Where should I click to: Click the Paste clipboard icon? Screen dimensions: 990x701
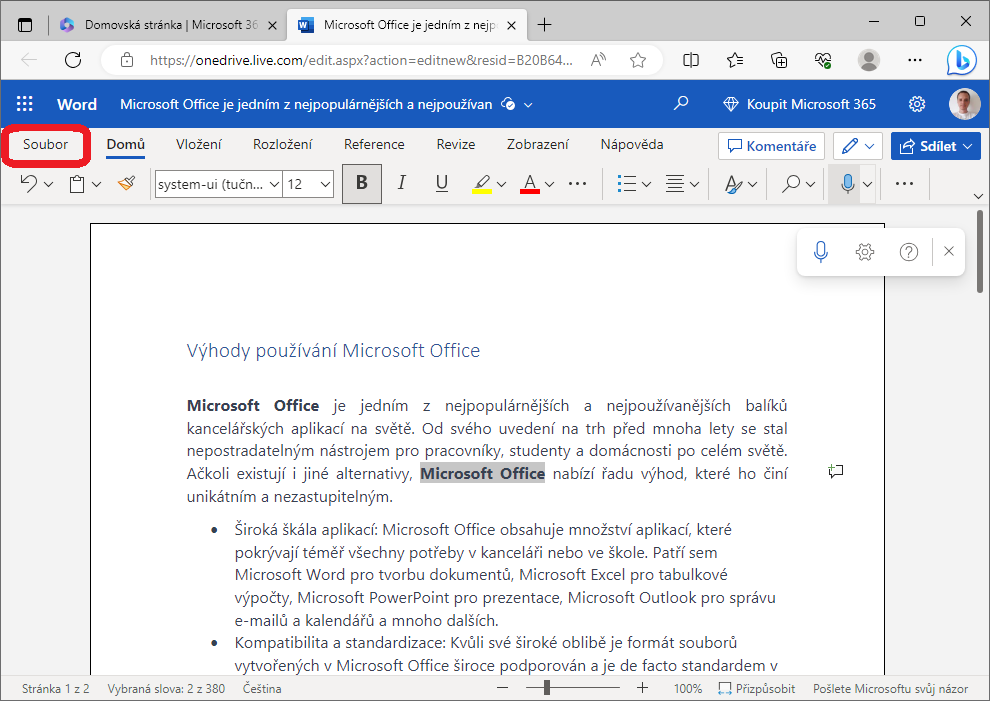click(x=77, y=184)
